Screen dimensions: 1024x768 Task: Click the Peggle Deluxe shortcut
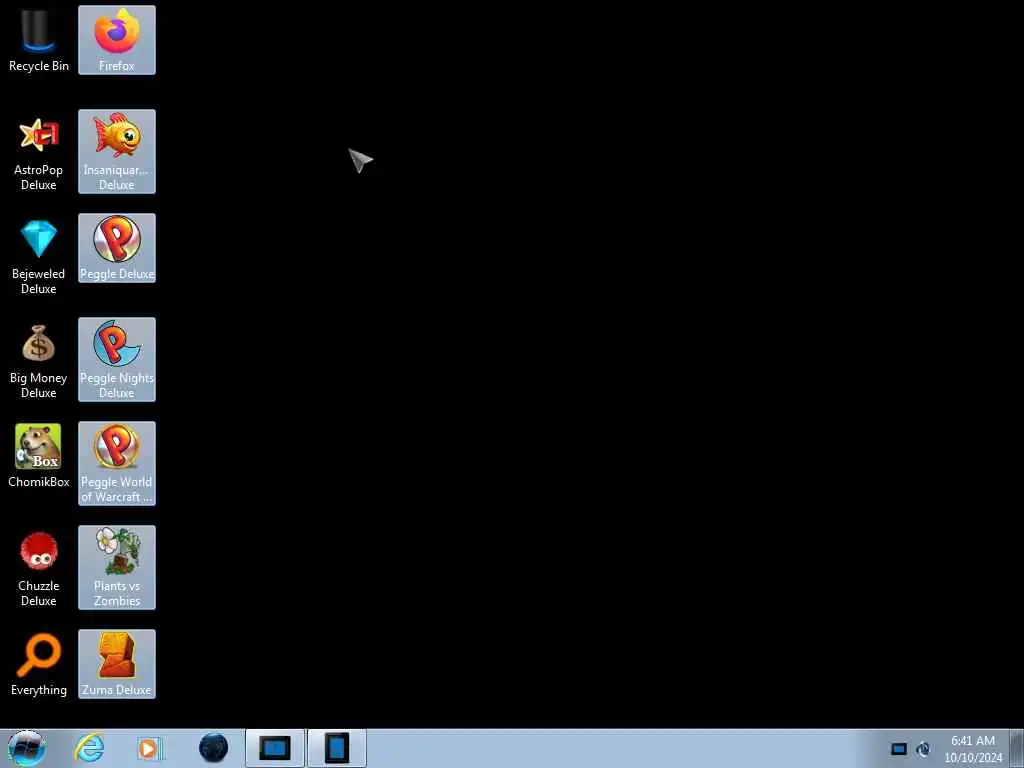[x=117, y=248]
